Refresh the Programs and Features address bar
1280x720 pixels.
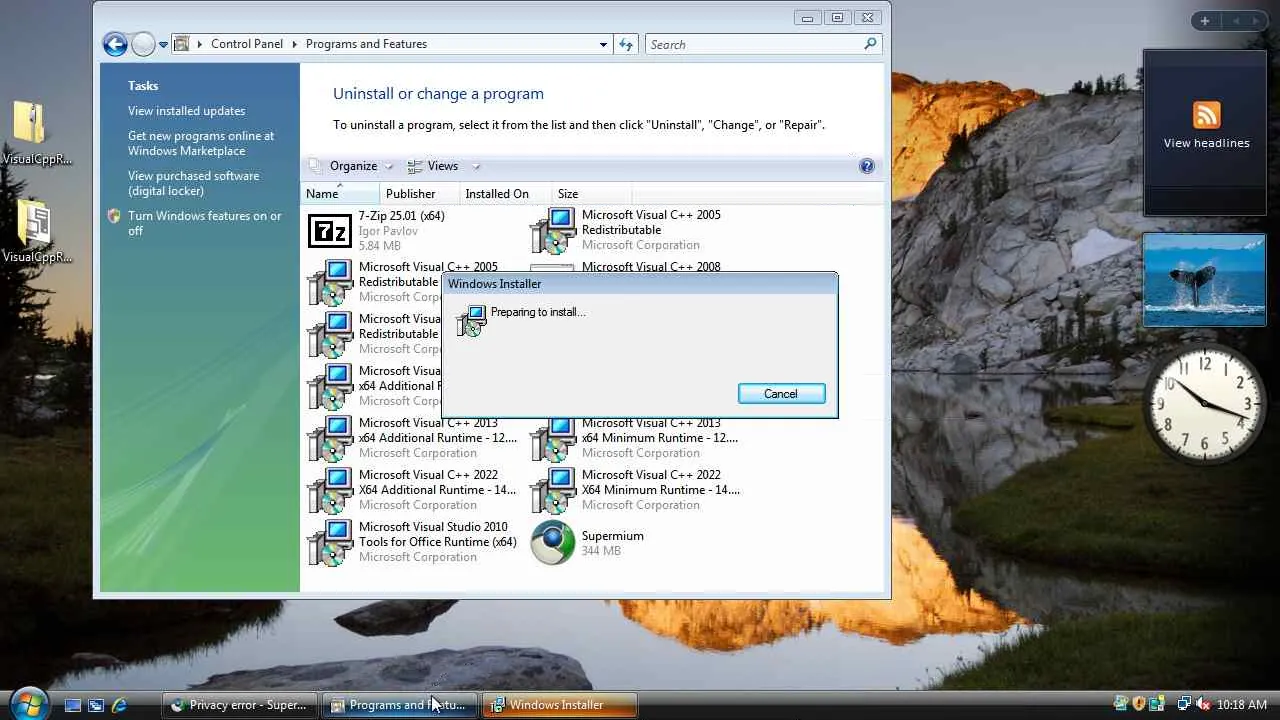(x=626, y=44)
